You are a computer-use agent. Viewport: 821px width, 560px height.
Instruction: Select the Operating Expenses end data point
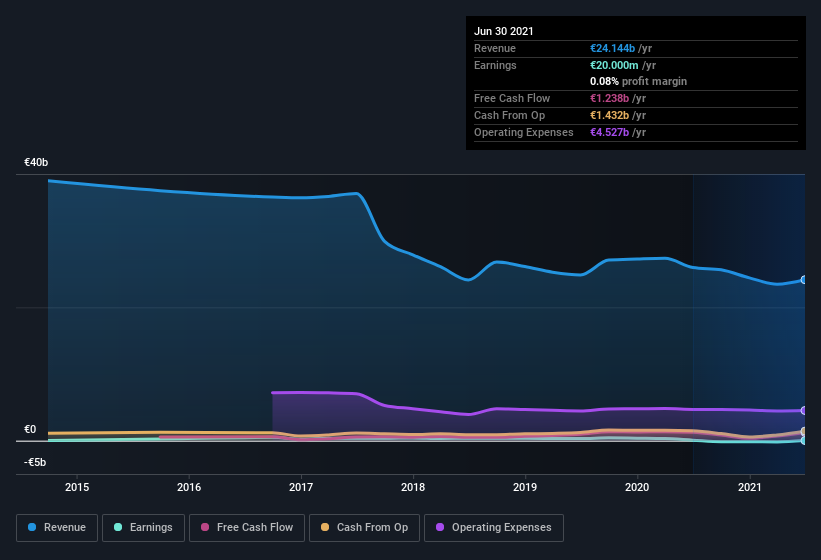[804, 410]
